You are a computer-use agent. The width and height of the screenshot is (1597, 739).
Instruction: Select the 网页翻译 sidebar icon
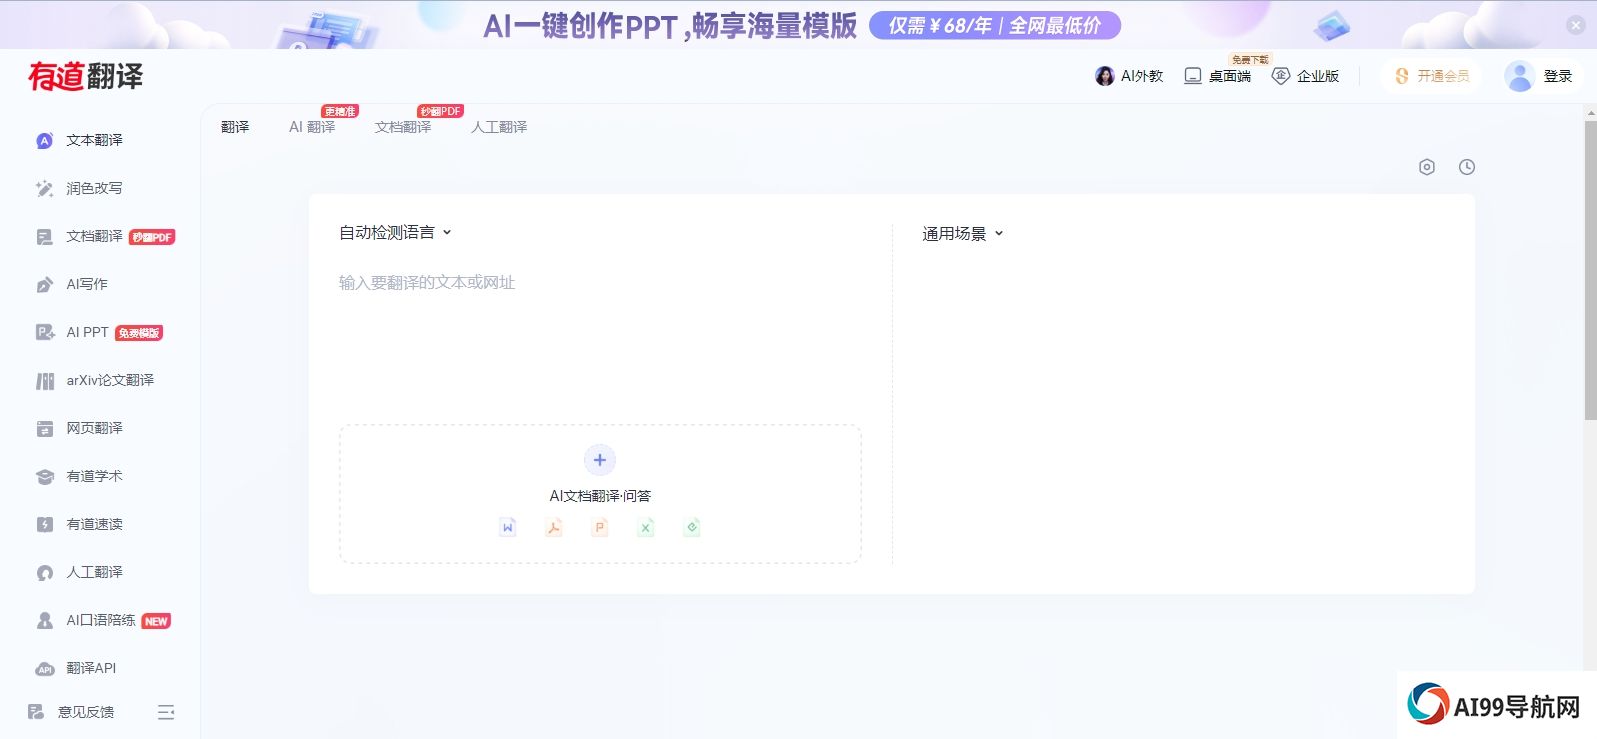45,429
